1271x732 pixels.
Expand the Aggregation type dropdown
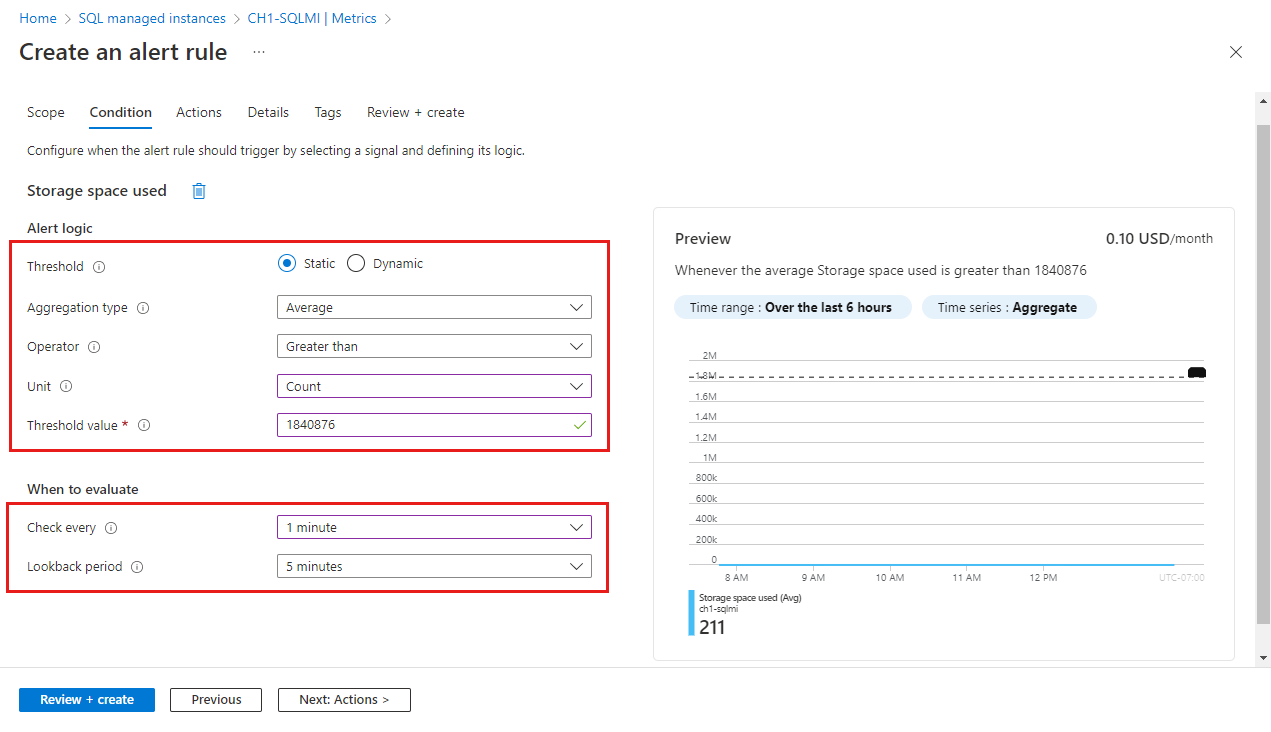pos(434,307)
